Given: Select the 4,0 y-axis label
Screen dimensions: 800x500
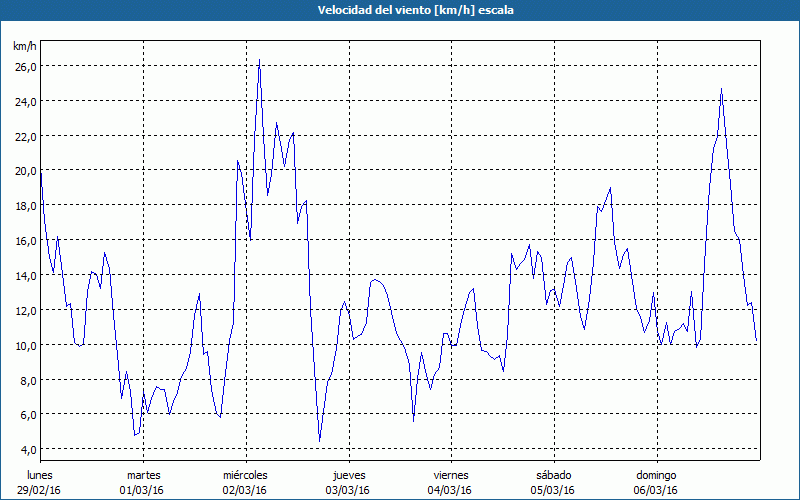Looking at the screenshot, I should [x=25, y=449].
